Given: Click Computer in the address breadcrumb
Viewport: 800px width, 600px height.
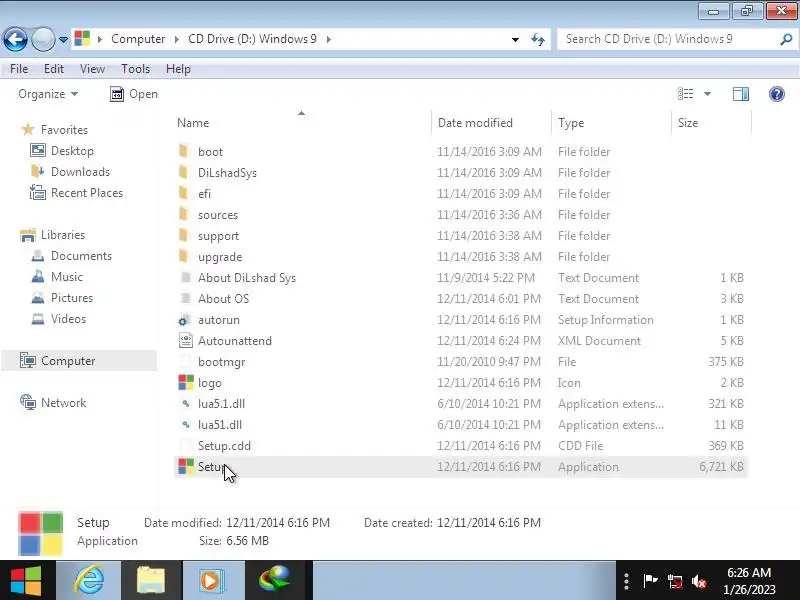Looking at the screenshot, I should pyautogui.click(x=138, y=39).
